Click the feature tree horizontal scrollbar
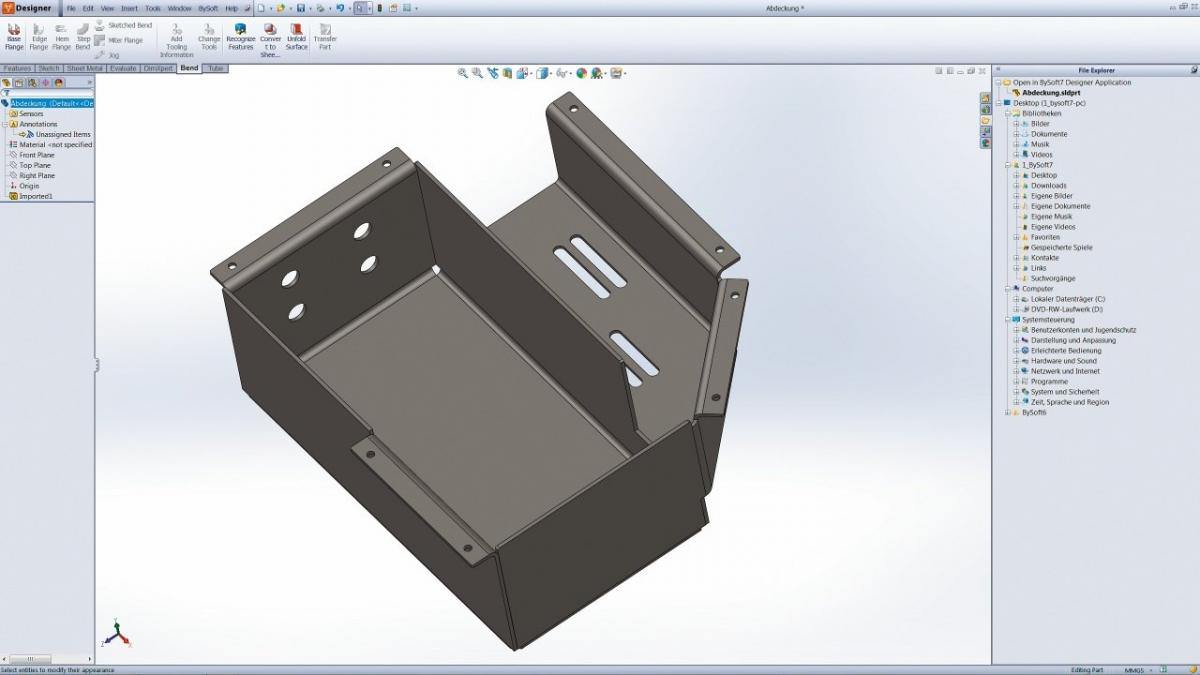This screenshot has width=1200, height=675. [40, 659]
